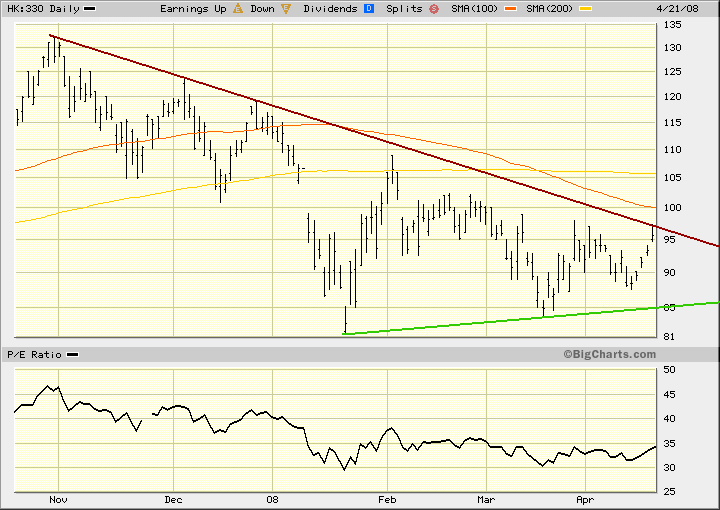
Task: Click the 81 price axis label
Action: point(669,336)
